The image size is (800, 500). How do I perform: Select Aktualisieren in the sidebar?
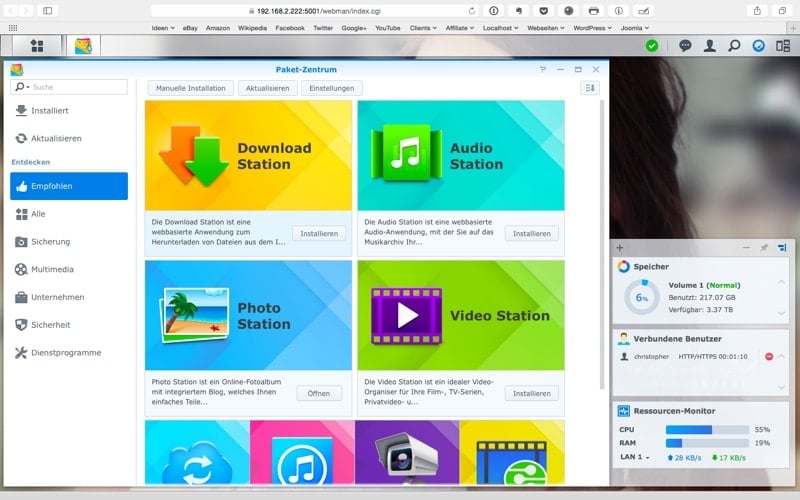(69, 138)
